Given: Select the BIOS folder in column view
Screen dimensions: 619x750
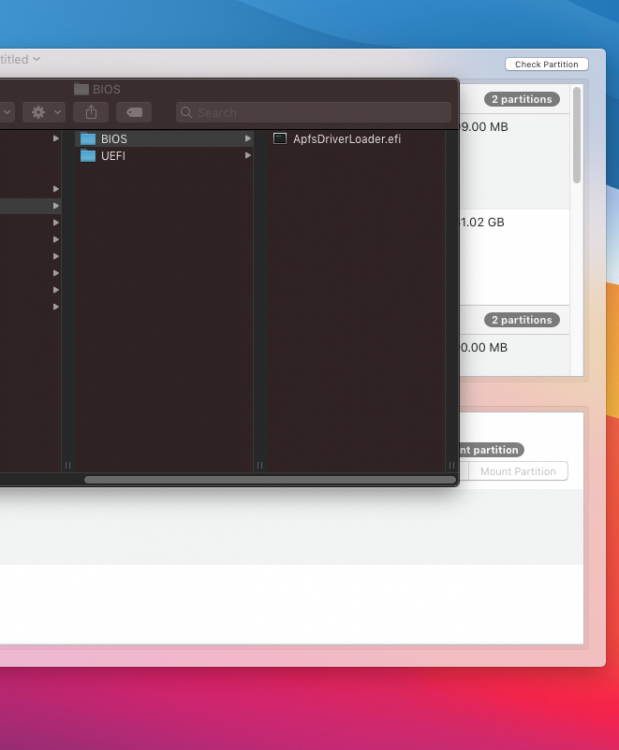Looking at the screenshot, I should pos(164,139).
